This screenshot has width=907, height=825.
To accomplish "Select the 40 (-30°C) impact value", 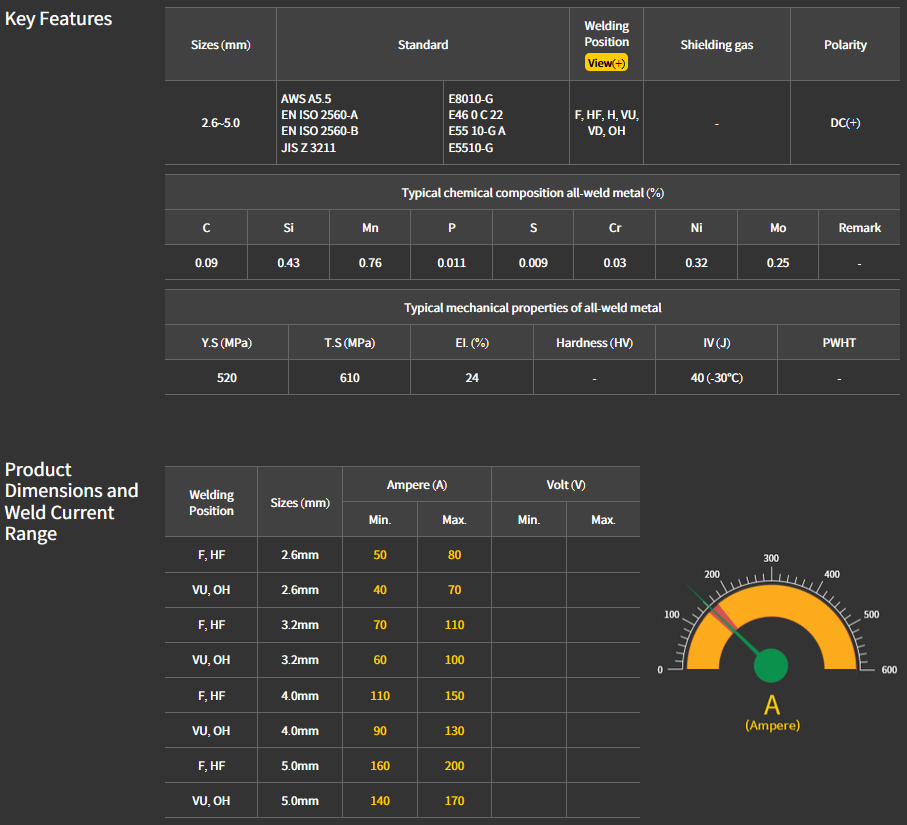I will click(716, 378).
